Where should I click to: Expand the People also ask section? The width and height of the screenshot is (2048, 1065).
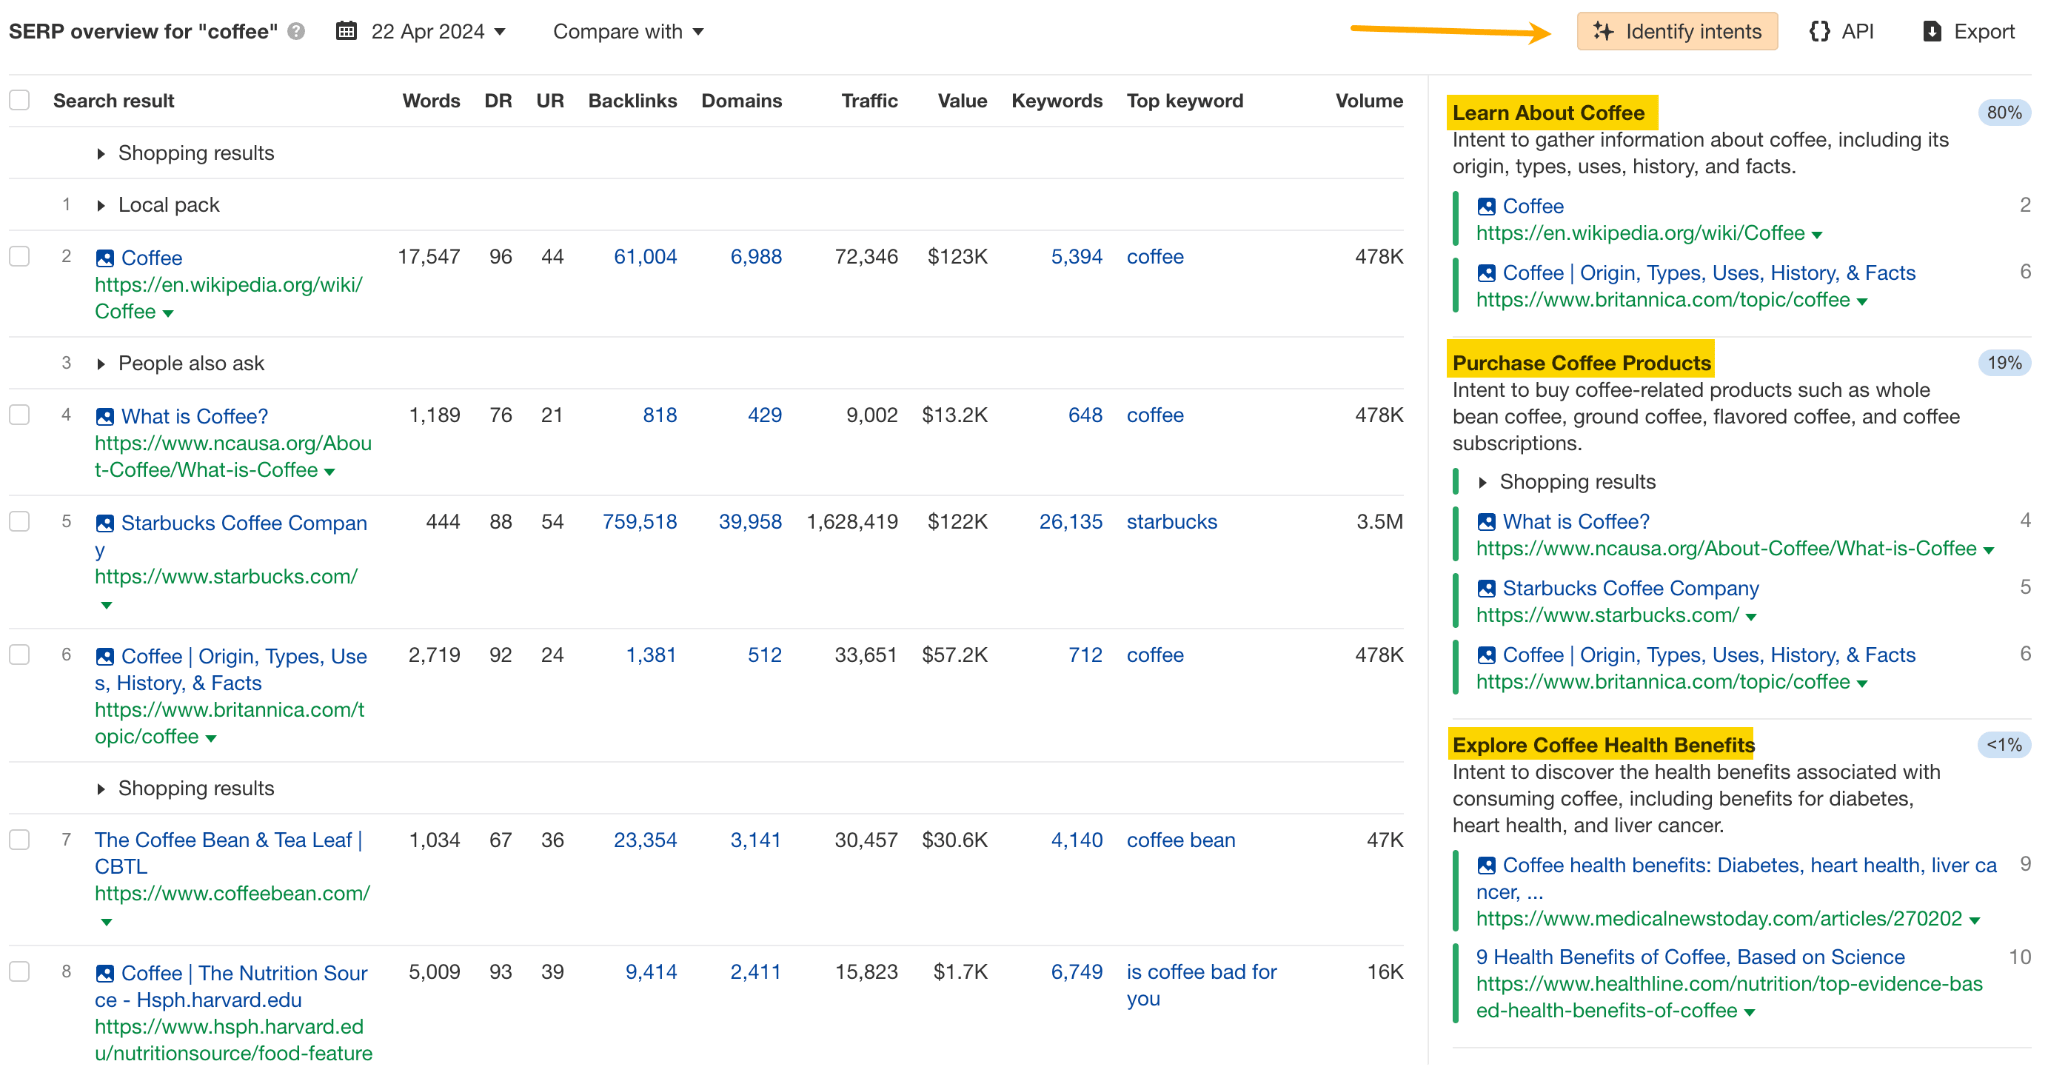(x=101, y=363)
